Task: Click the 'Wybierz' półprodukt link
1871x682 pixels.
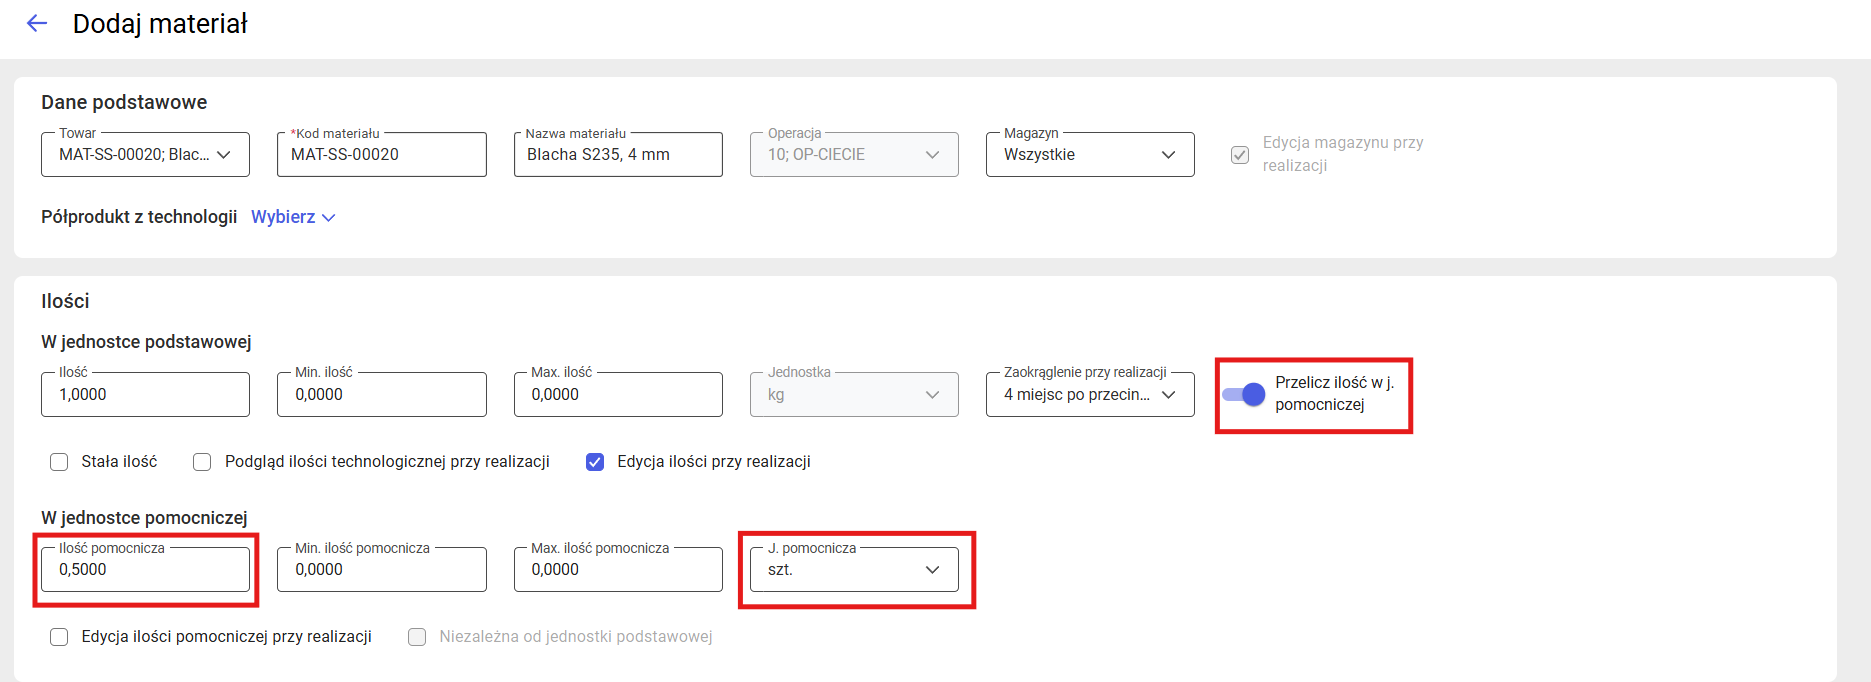Action: (283, 217)
